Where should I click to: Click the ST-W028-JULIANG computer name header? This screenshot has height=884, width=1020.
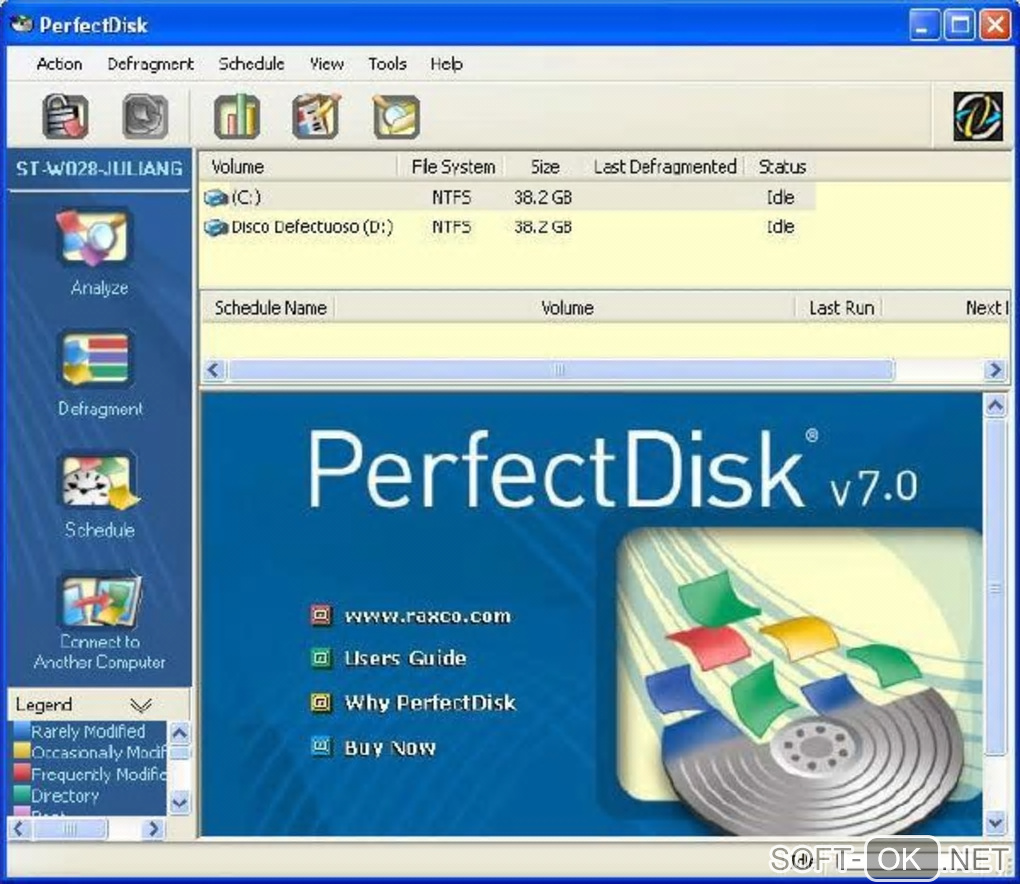pyautogui.click(x=99, y=169)
